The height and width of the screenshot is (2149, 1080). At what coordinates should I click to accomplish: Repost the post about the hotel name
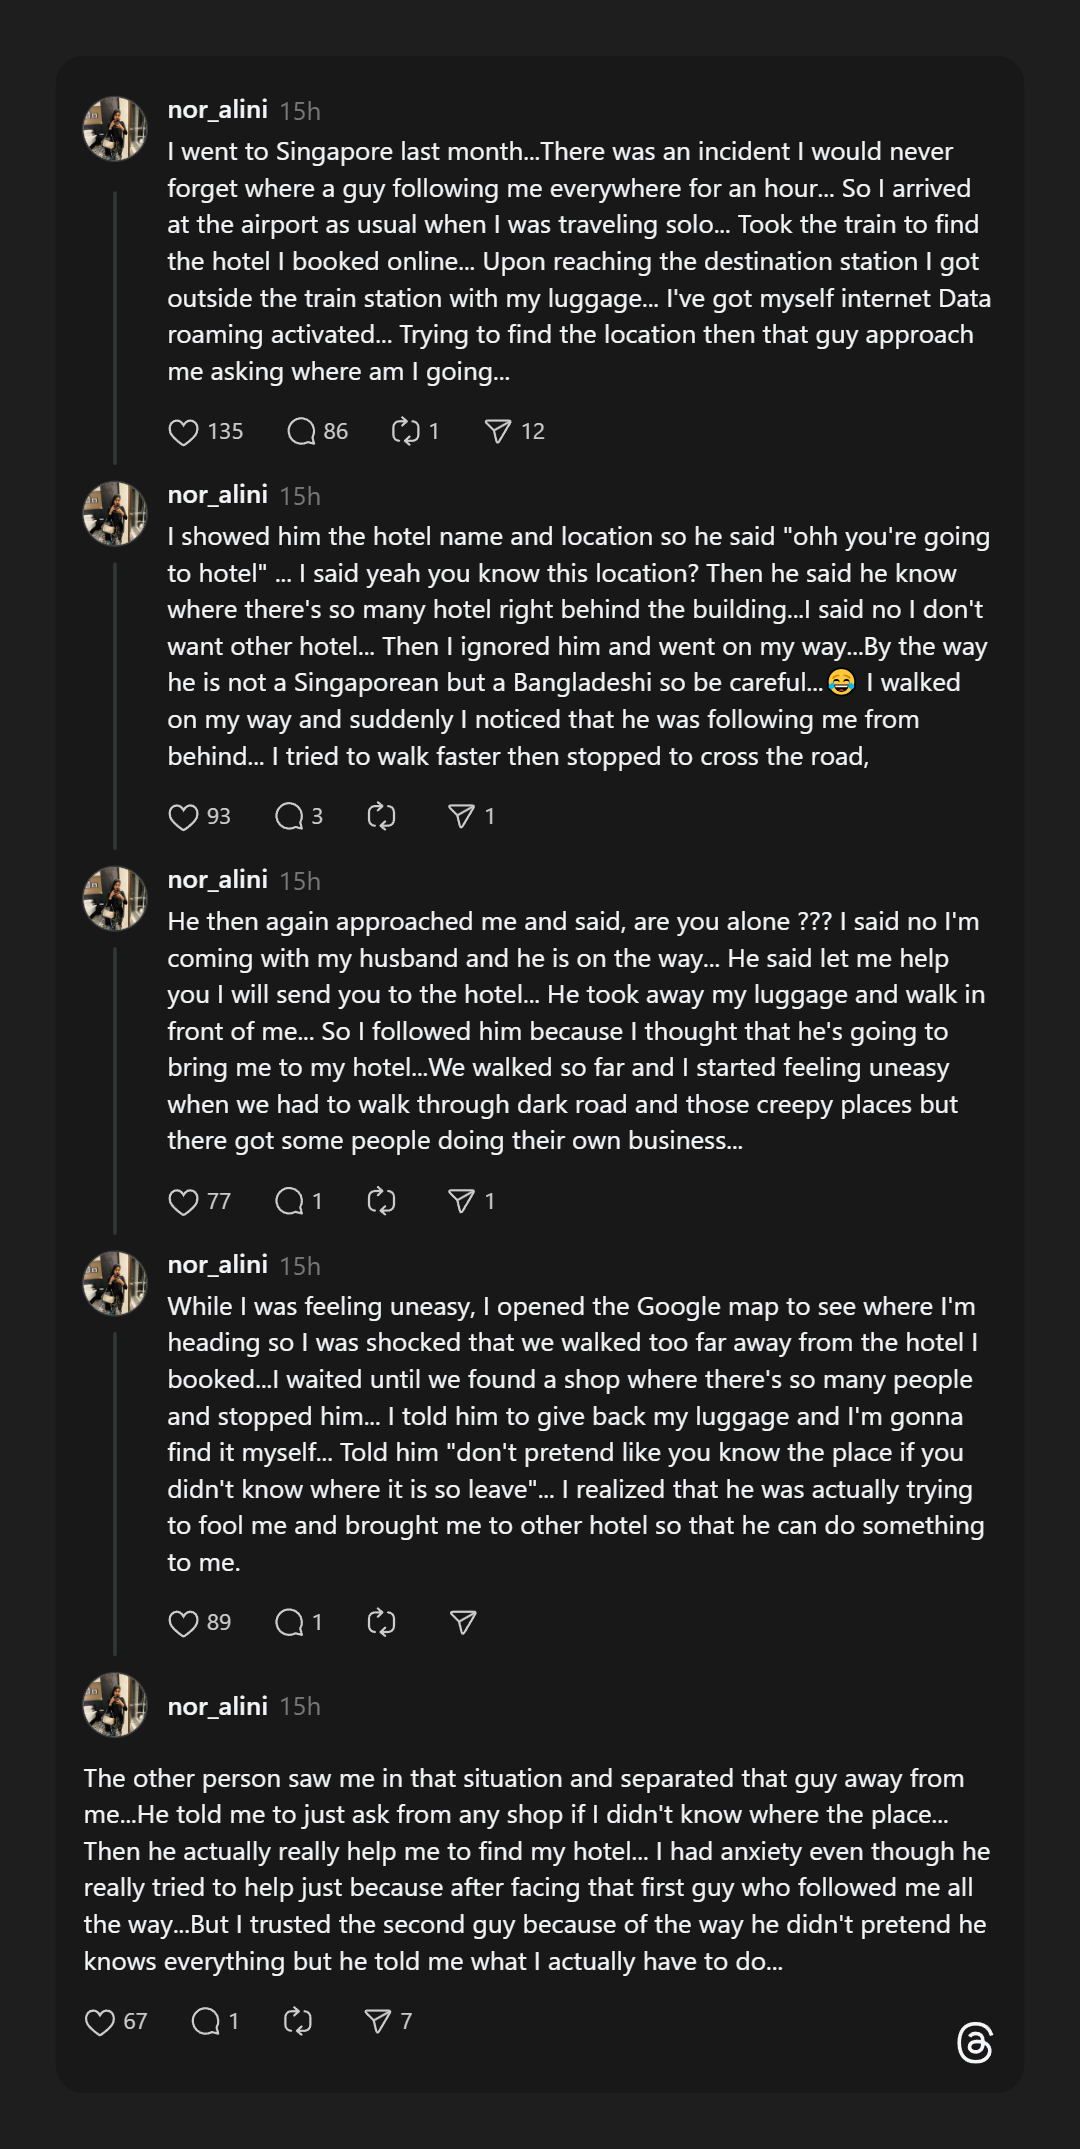coord(381,817)
